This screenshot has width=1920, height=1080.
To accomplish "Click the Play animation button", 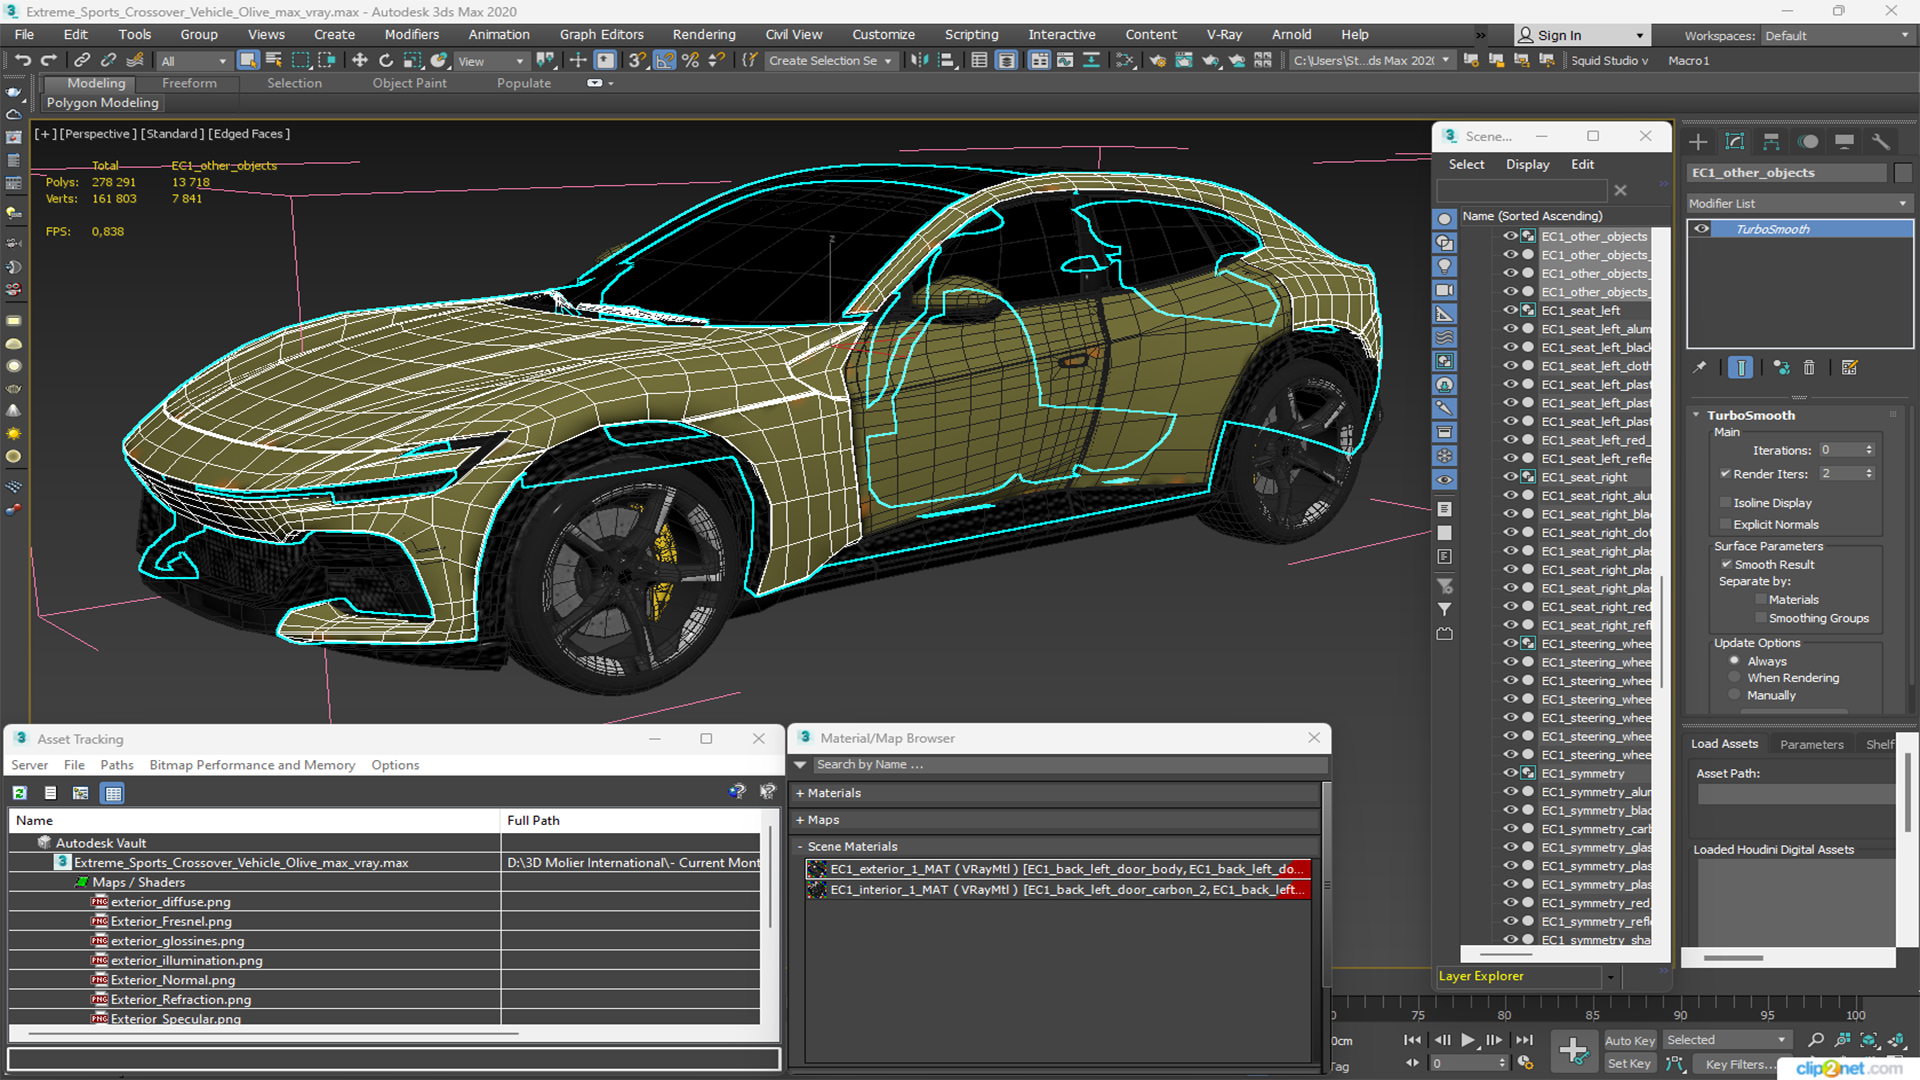I will 1468,1040.
